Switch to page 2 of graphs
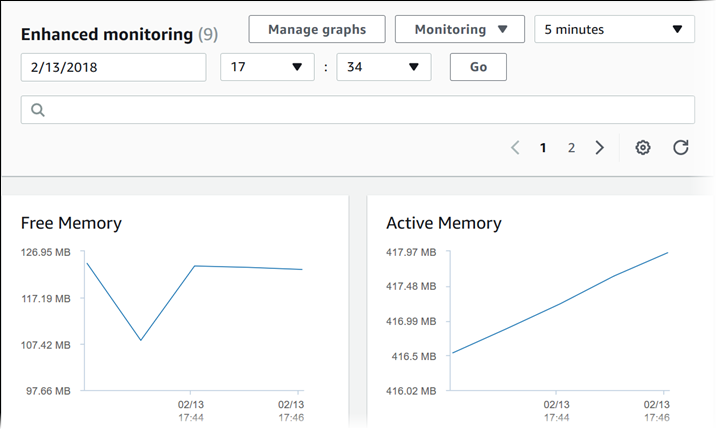 coord(571,148)
